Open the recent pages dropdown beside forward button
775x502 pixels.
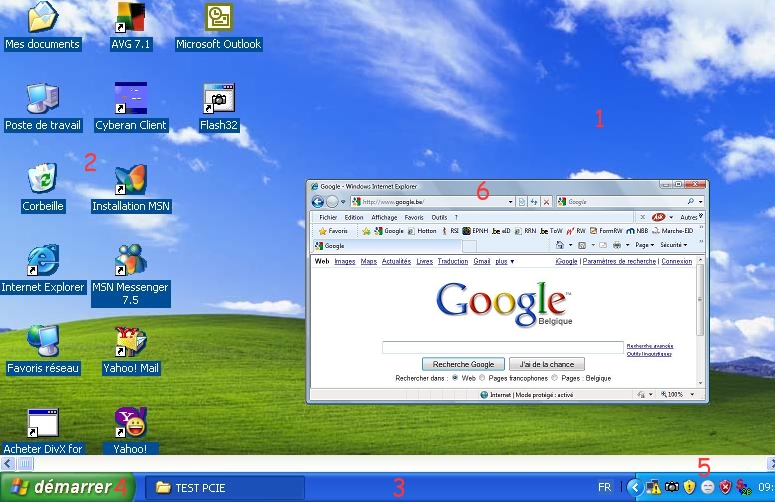point(343,202)
